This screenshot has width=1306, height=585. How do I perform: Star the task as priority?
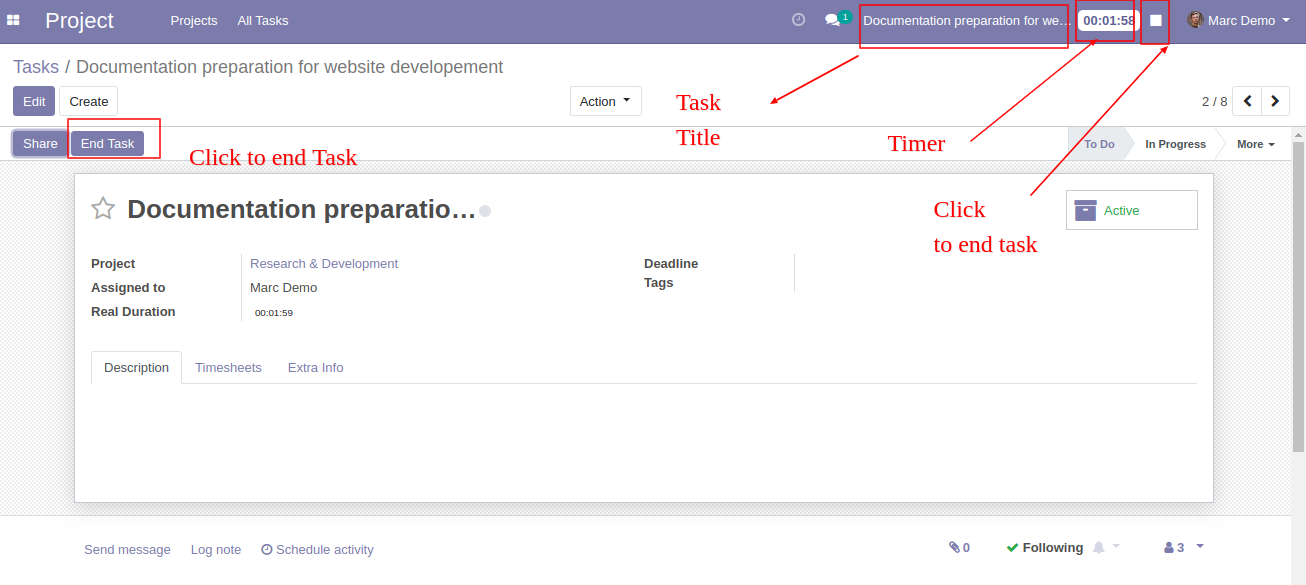pyautogui.click(x=103, y=208)
